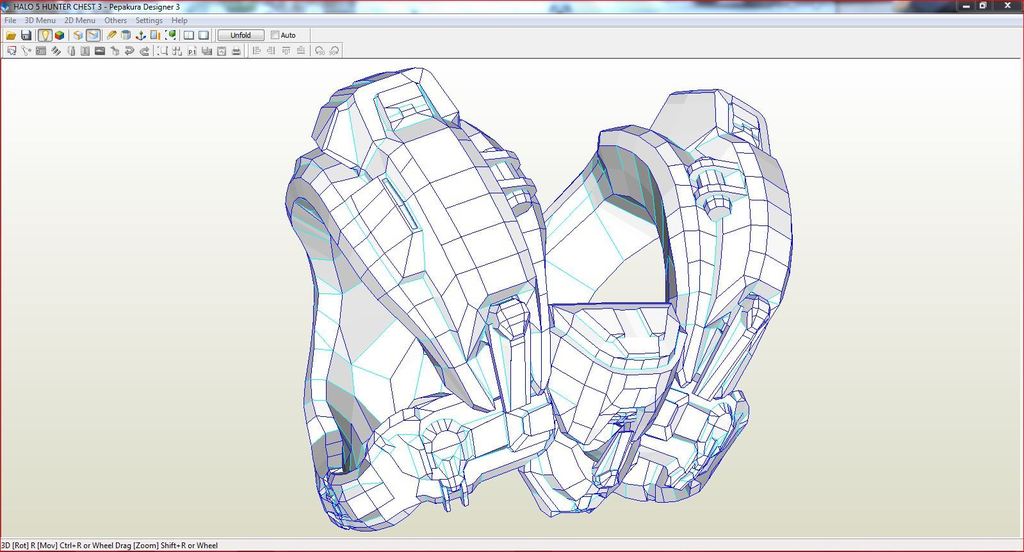Click the colored cube texture icon
This screenshot has width=1024, height=552.
point(60,35)
